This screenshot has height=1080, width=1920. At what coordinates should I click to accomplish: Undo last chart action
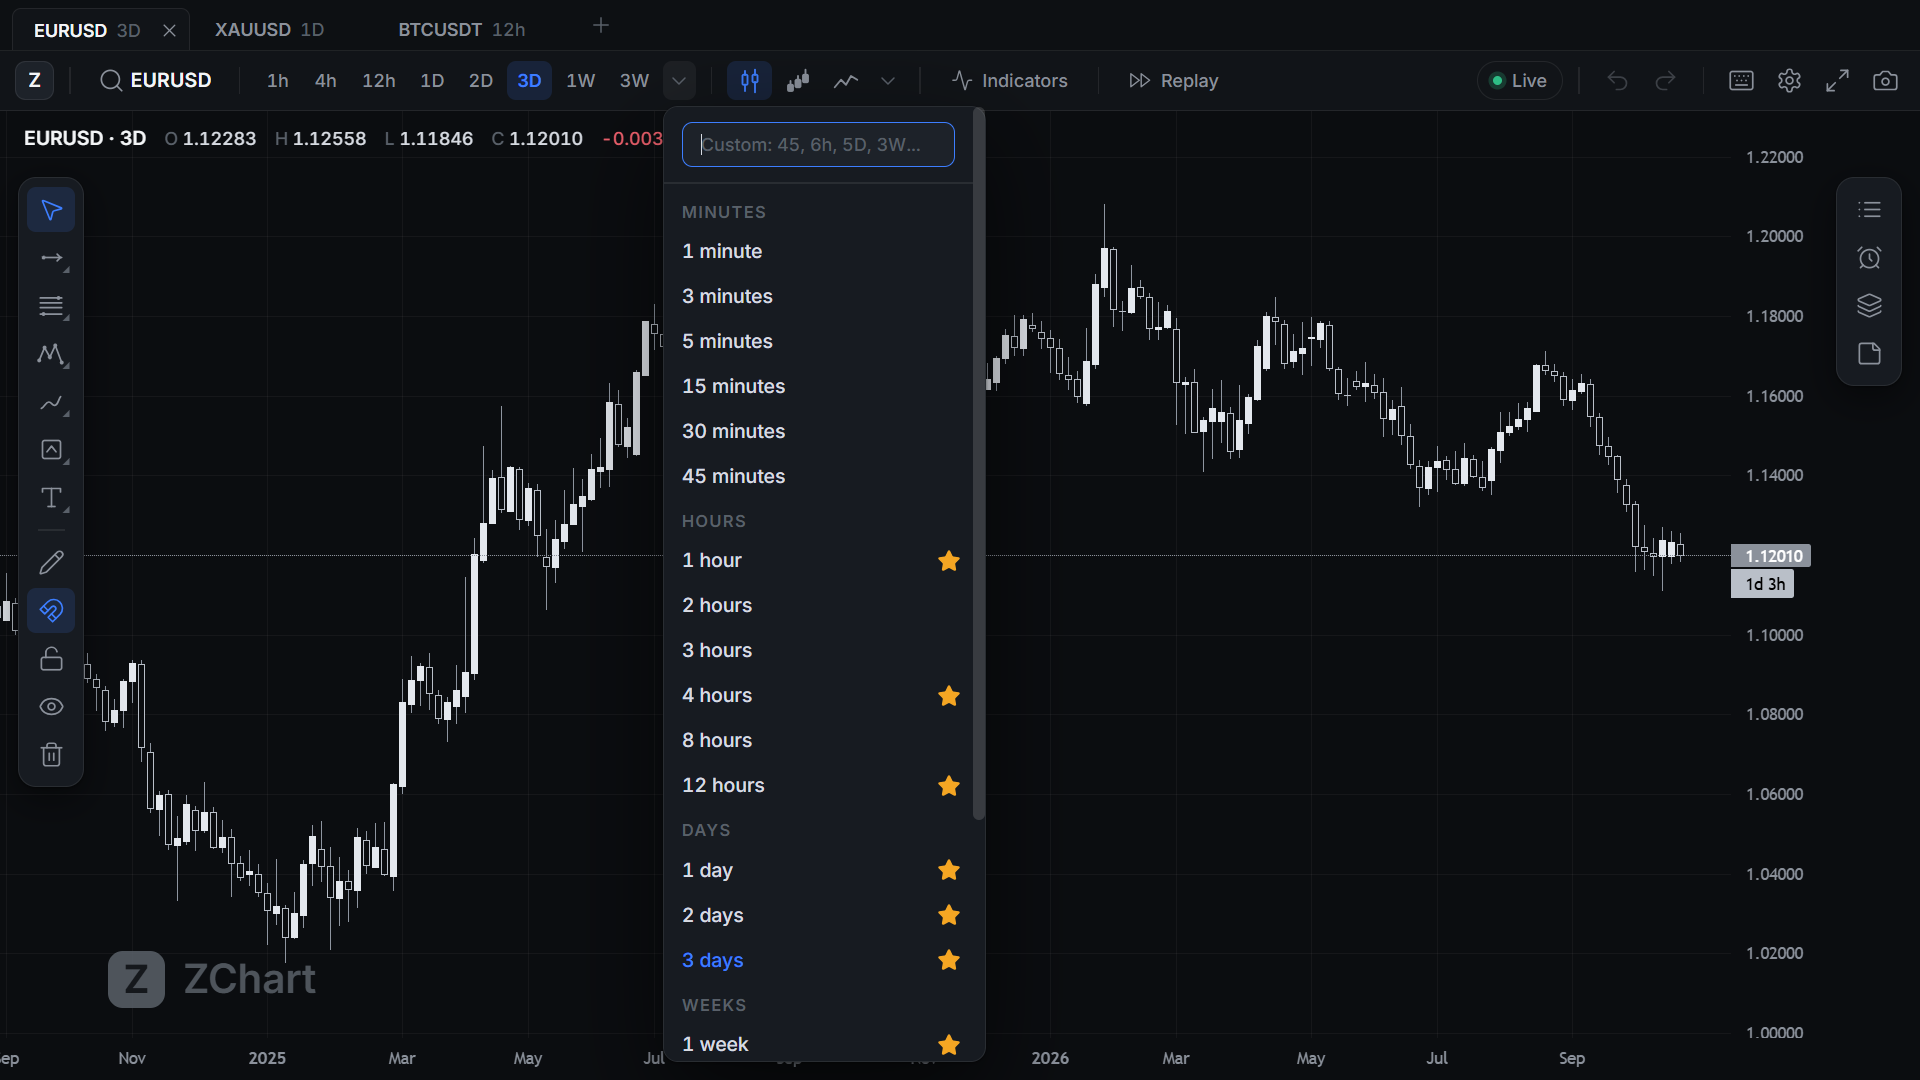coord(1617,80)
